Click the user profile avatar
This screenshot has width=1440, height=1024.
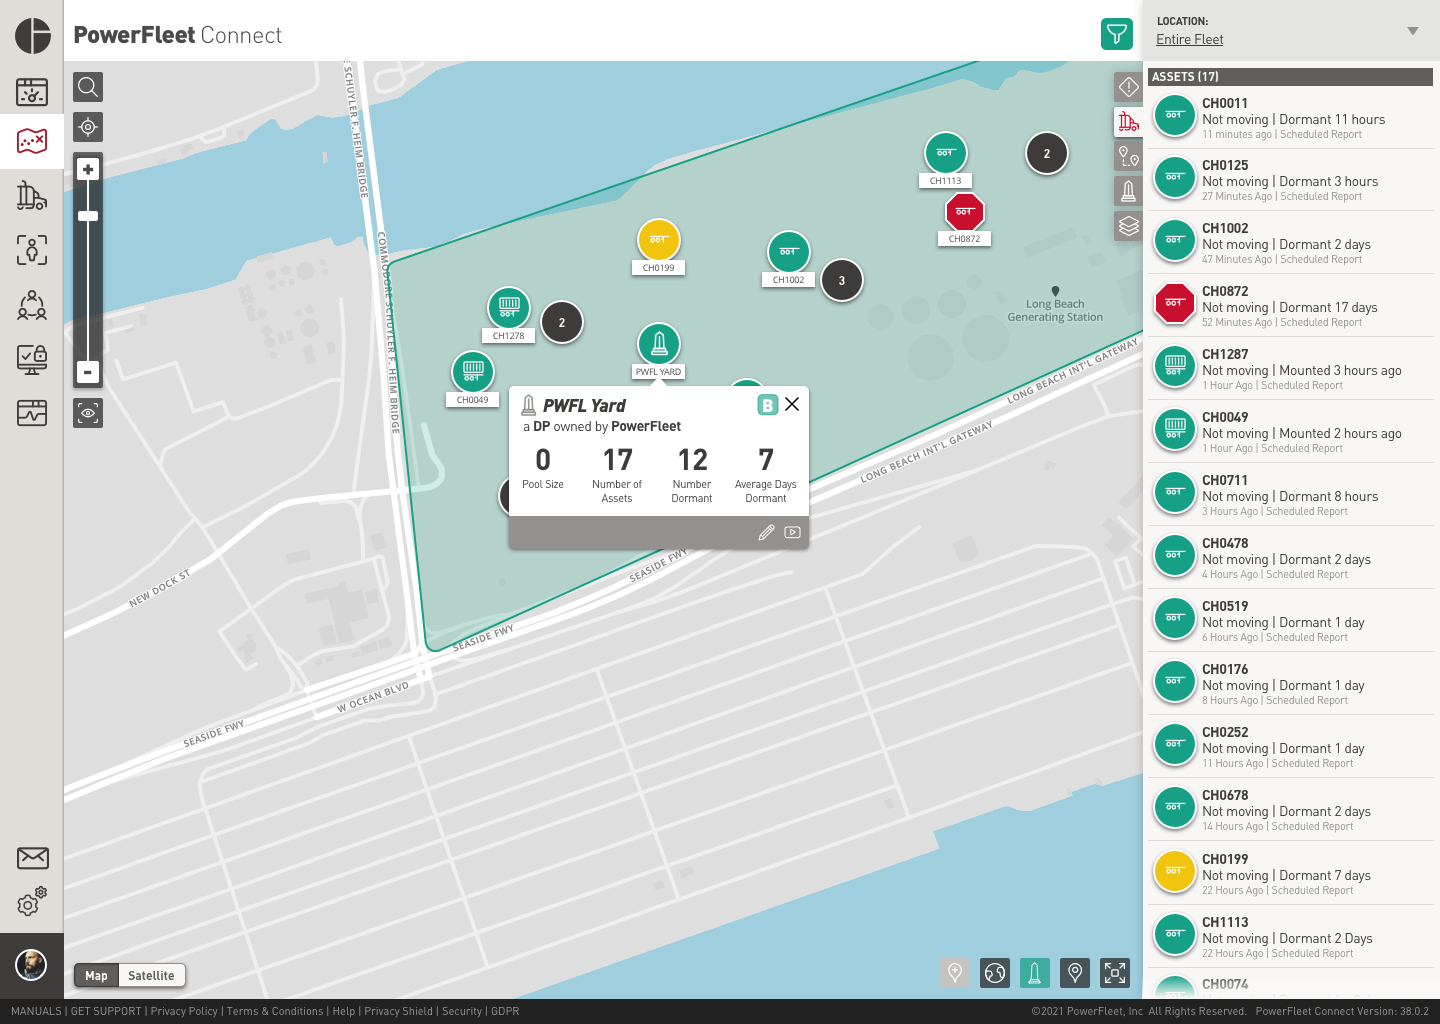(x=32, y=965)
